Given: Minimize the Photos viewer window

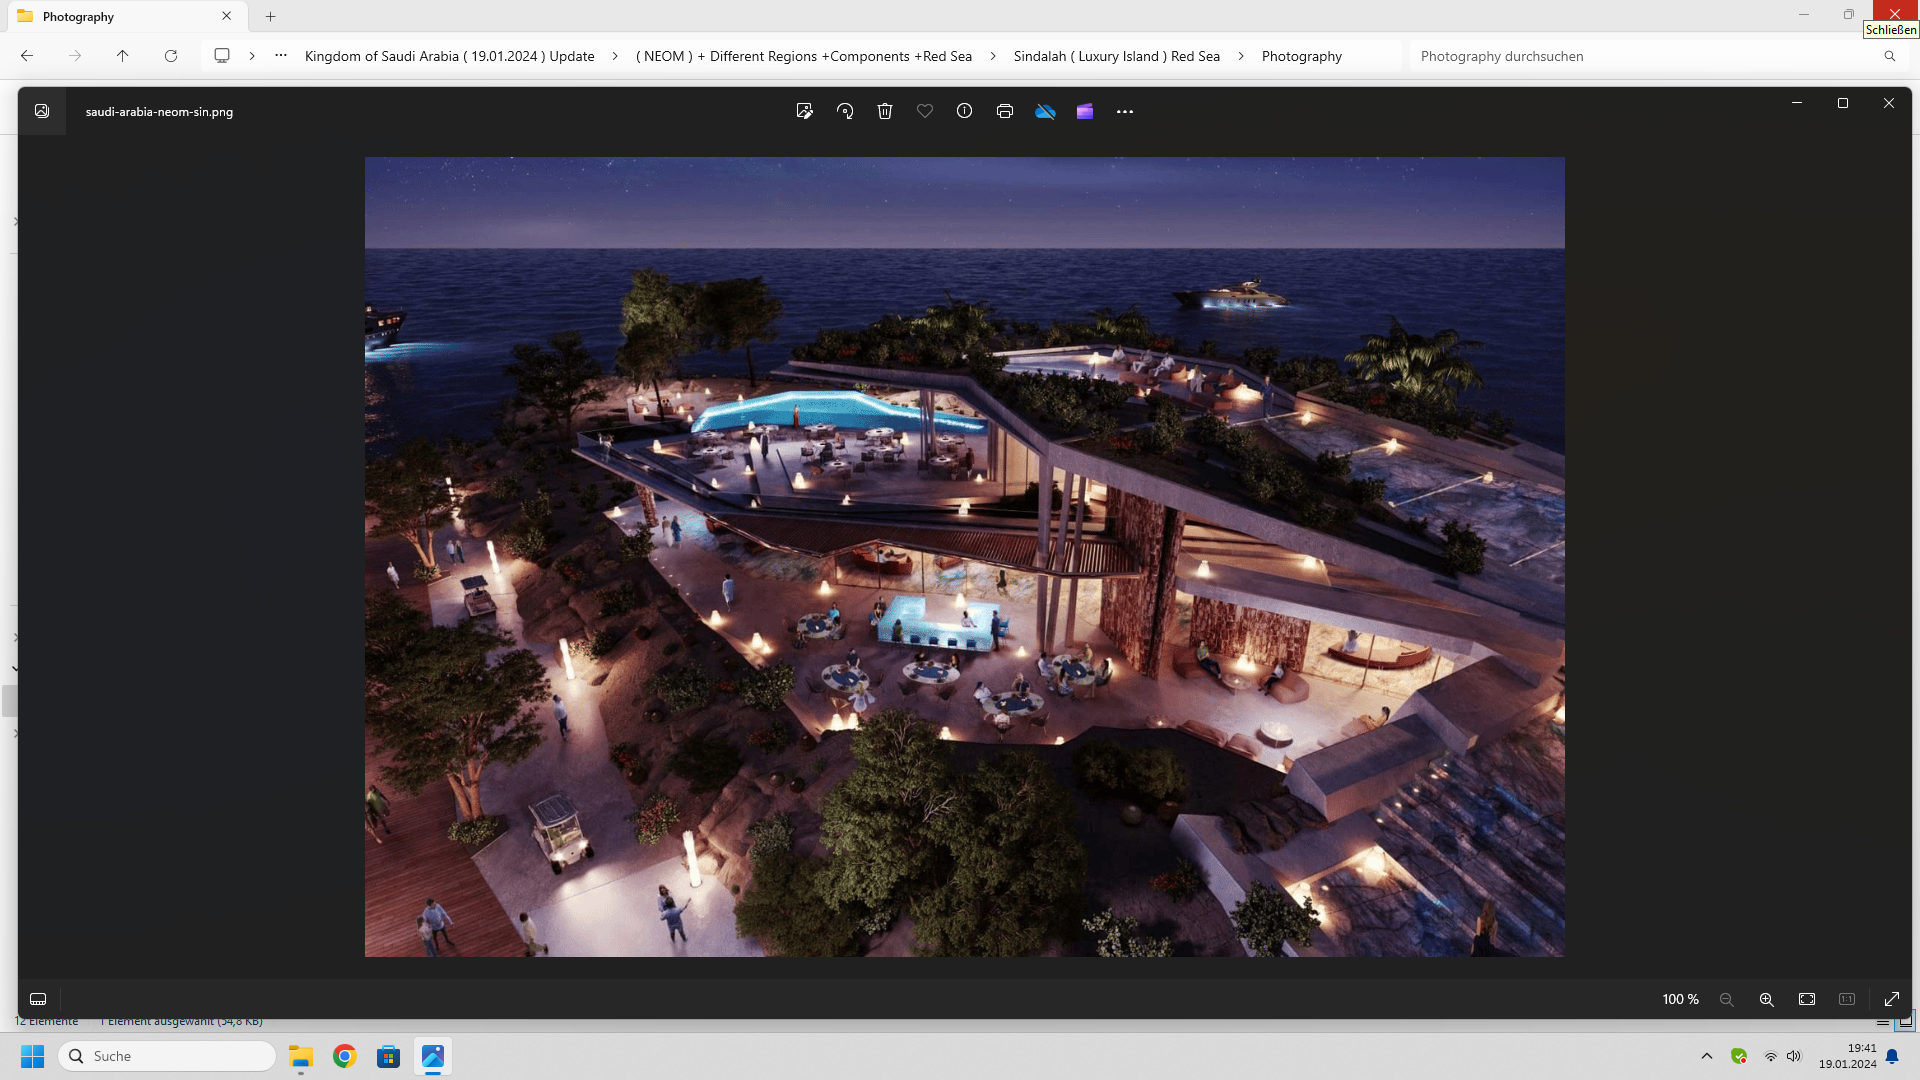Looking at the screenshot, I should coord(1797,103).
